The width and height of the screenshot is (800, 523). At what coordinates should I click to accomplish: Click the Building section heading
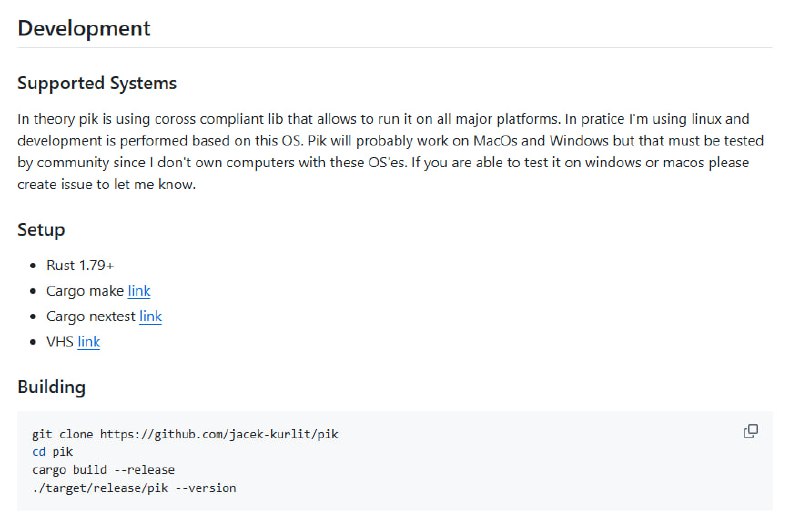pos(52,387)
